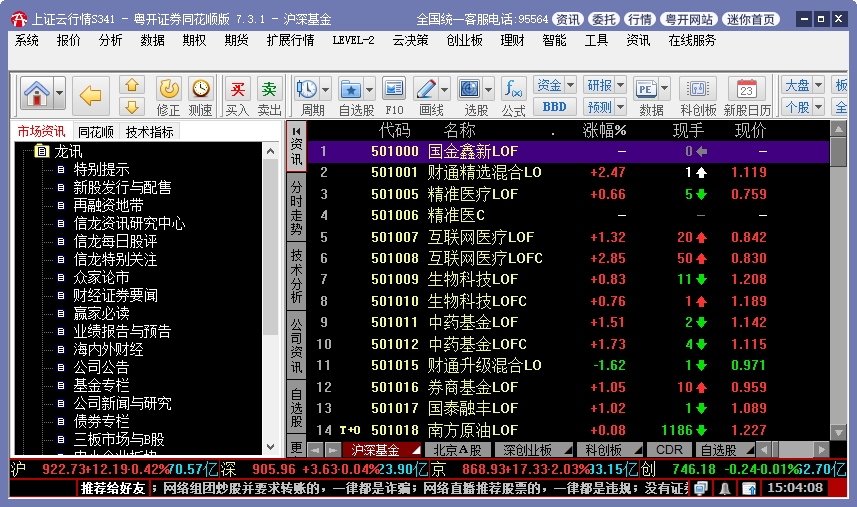Expand the PE 数据 dropdown arrow

coord(664,89)
